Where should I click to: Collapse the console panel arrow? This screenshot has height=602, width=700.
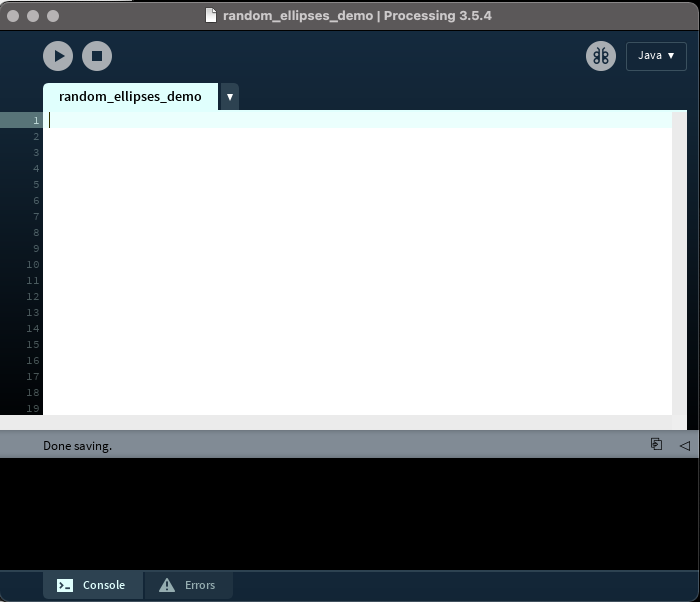(685, 445)
